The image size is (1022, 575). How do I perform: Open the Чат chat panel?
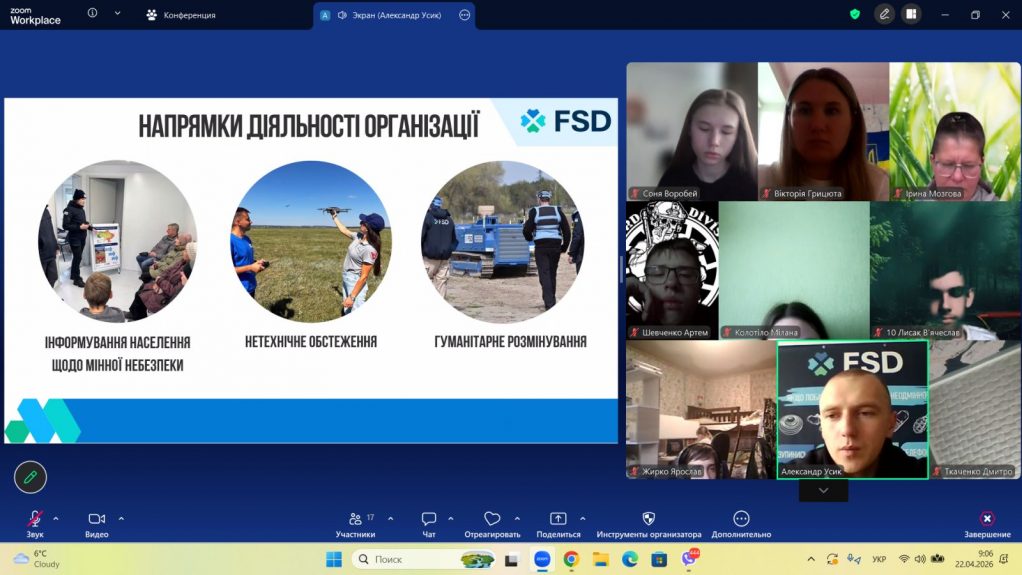tap(428, 524)
